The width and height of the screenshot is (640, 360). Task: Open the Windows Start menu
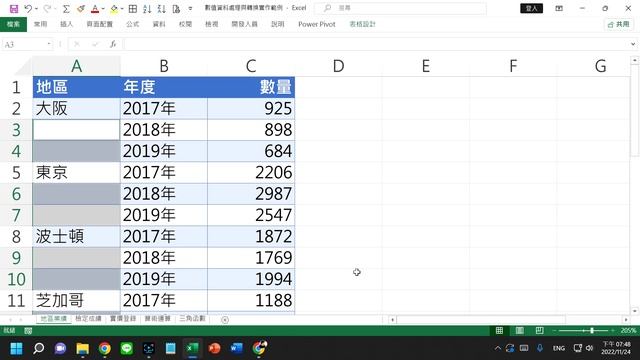pos(16,349)
